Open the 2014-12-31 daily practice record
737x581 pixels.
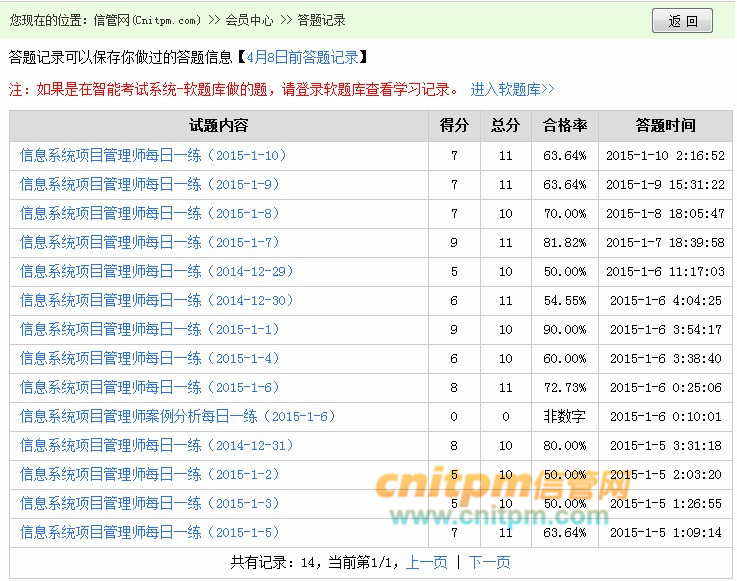pos(157,445)
